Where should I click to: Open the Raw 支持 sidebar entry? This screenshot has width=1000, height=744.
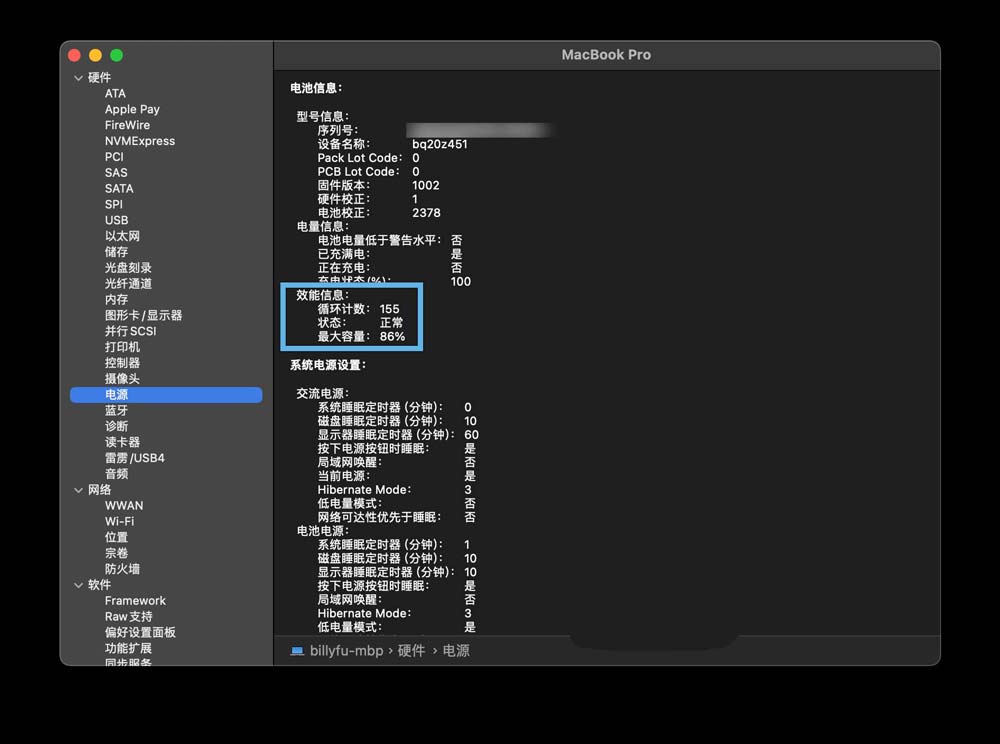point(129,616)
